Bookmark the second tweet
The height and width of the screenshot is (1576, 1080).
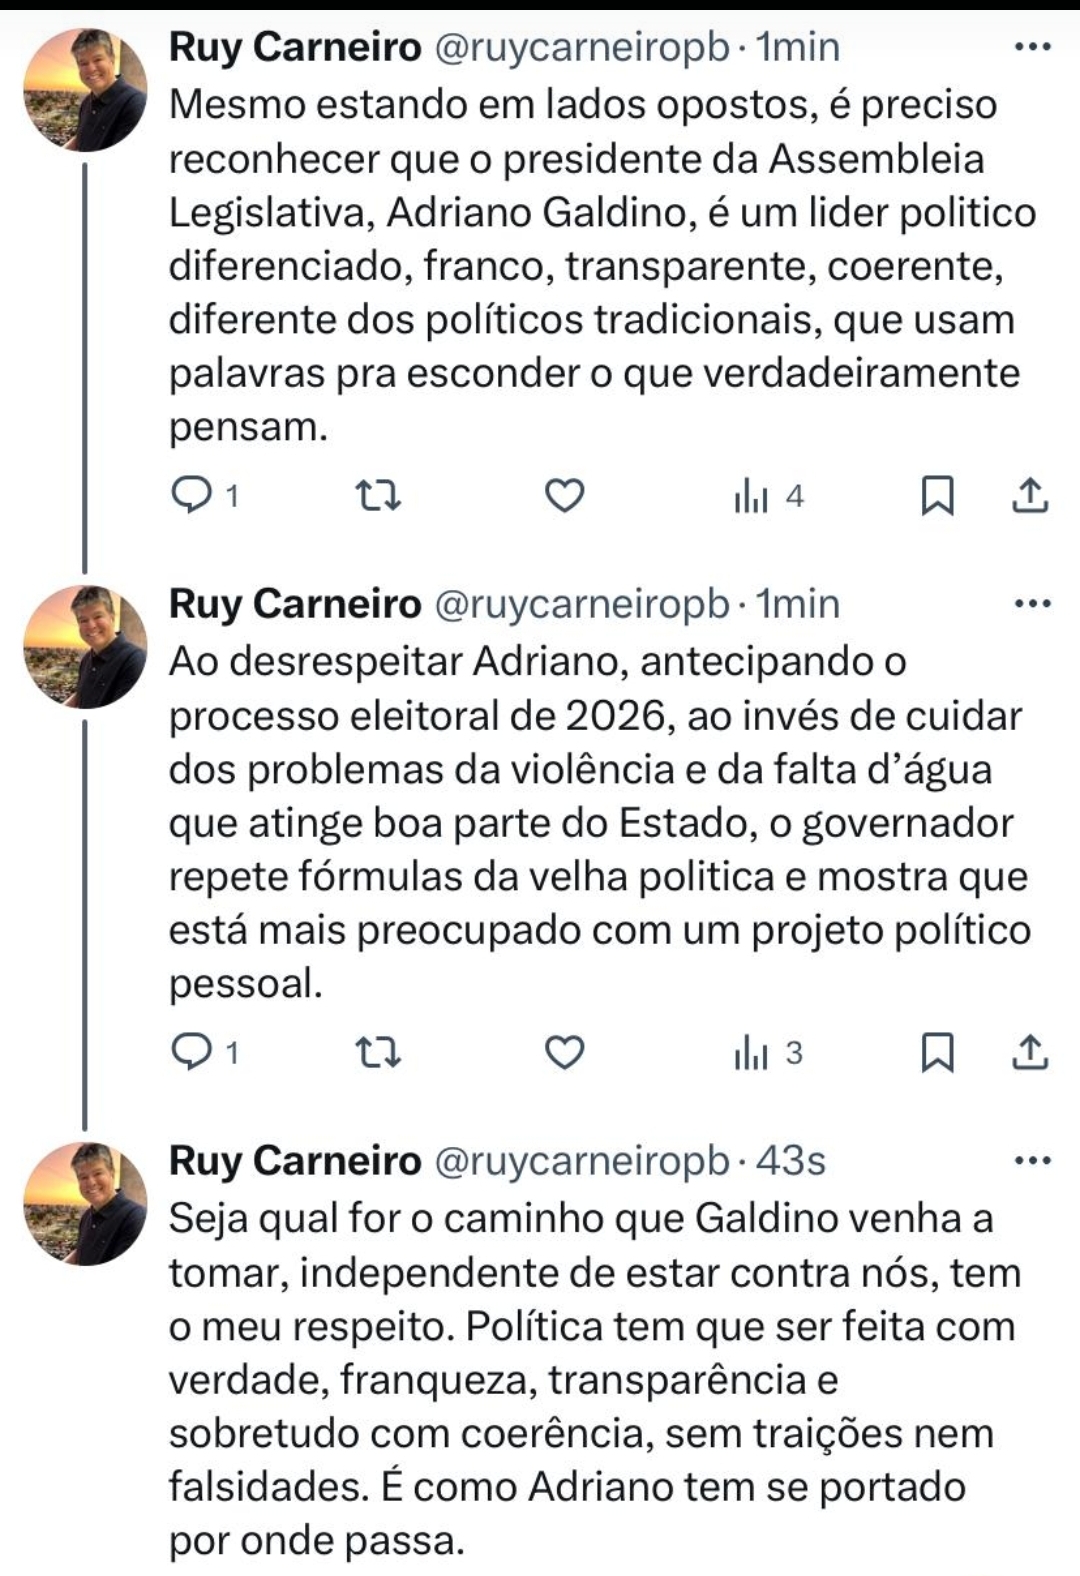(x=936, y=1052)
